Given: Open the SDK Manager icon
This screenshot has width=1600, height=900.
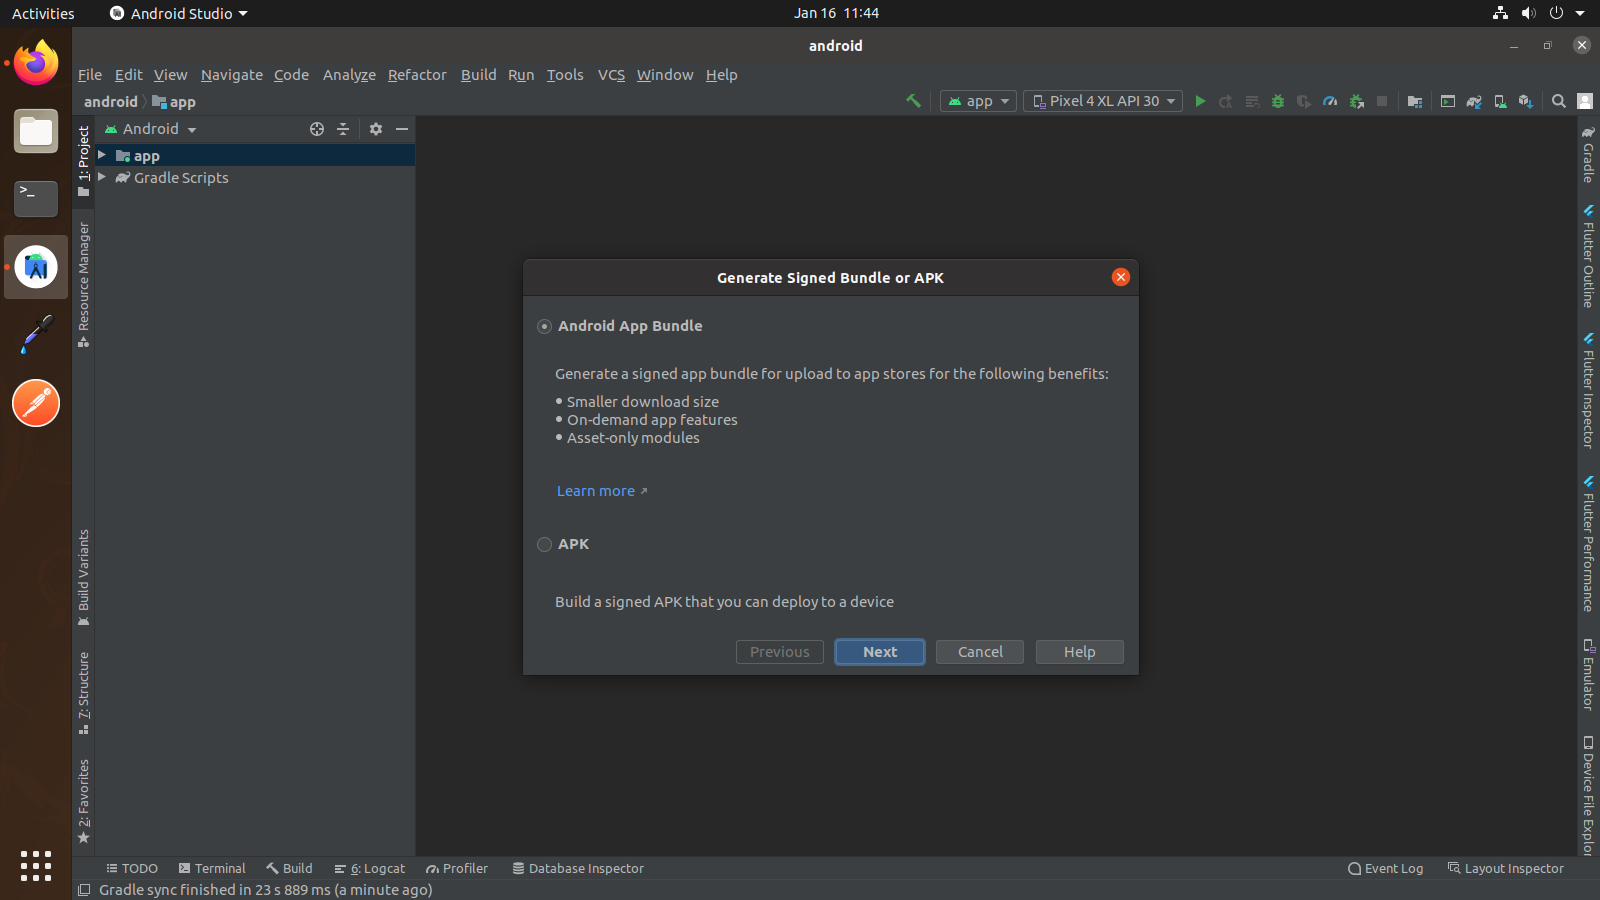Looking at the screenshot, I should coord(1525,101).
